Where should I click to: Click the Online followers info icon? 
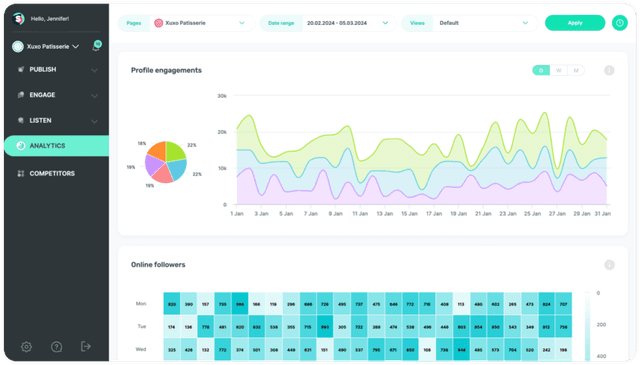pyautogui.click(x=609, y=265)
